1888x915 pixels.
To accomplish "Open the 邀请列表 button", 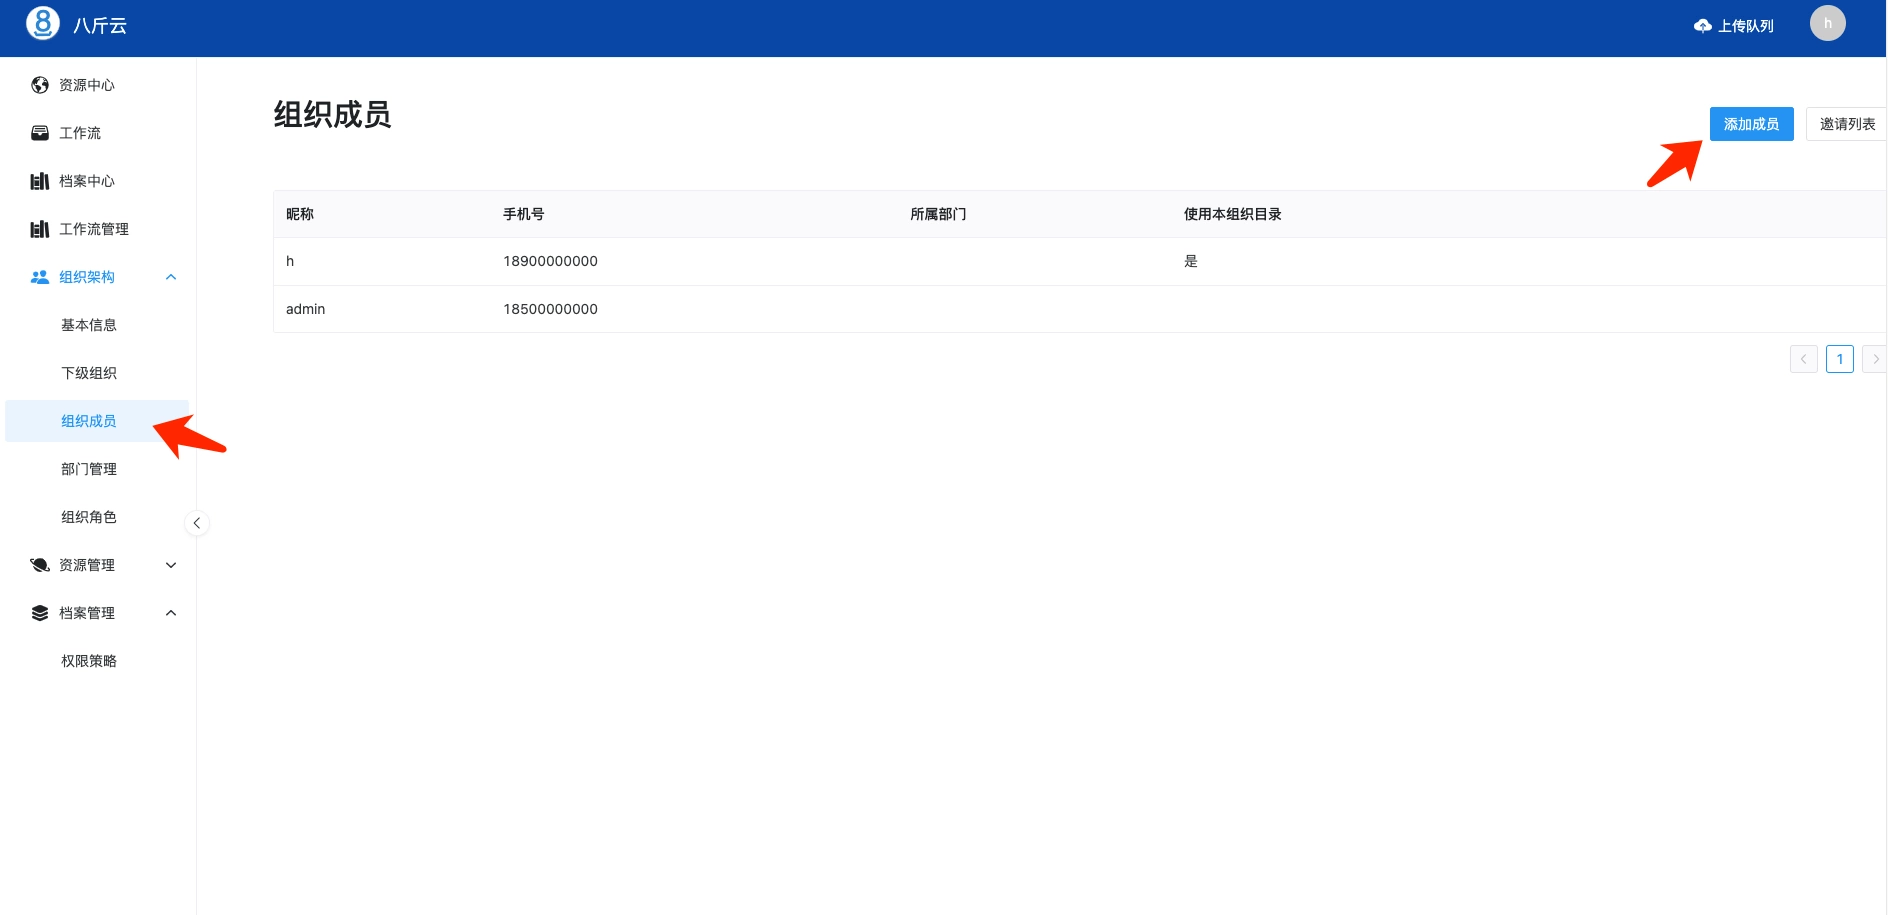I will pos(1846,124).
